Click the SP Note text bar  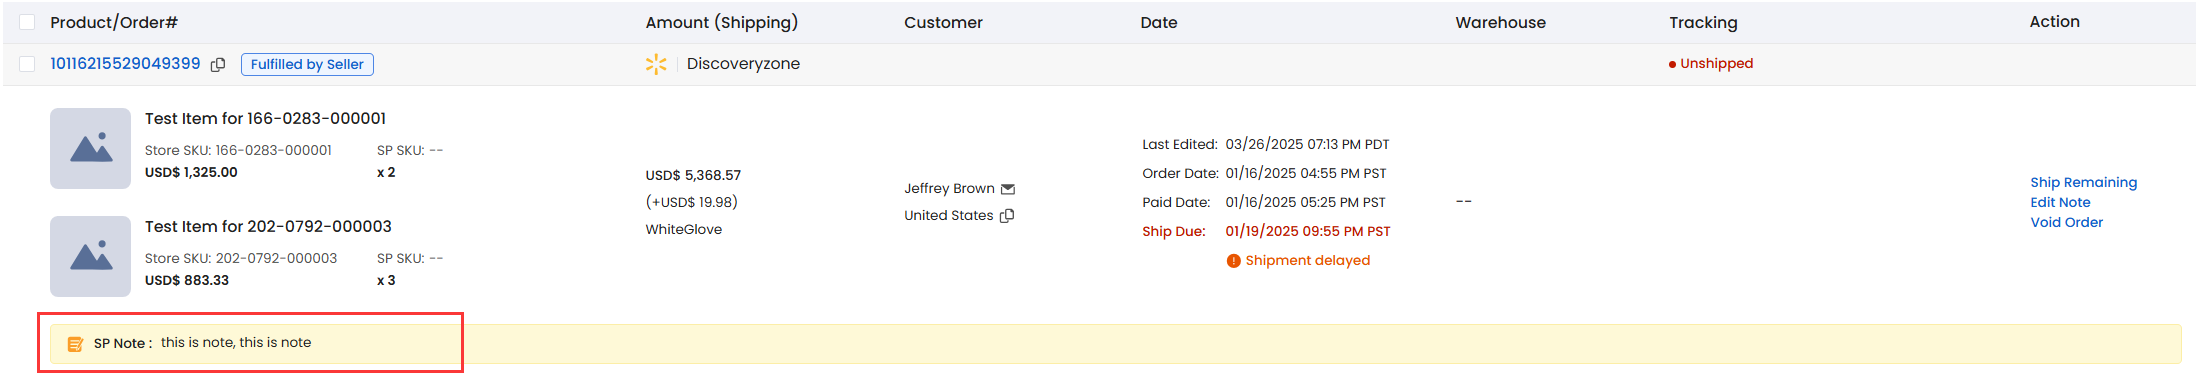(x=1116, y=344)
